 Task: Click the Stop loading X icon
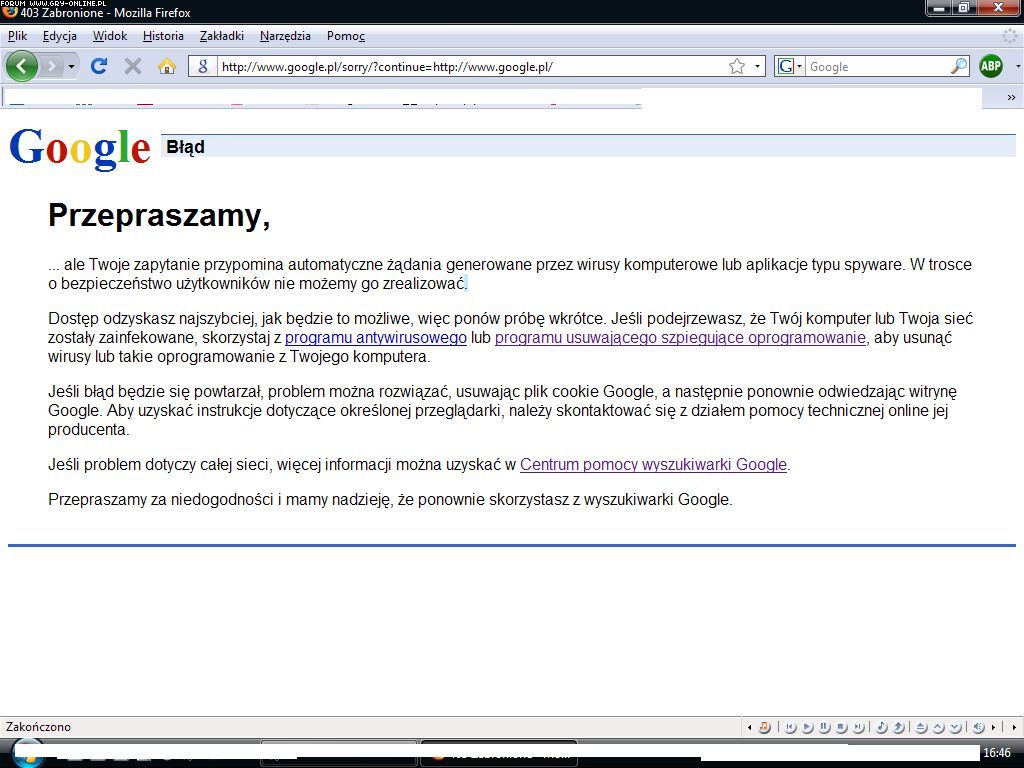point(133,66)
